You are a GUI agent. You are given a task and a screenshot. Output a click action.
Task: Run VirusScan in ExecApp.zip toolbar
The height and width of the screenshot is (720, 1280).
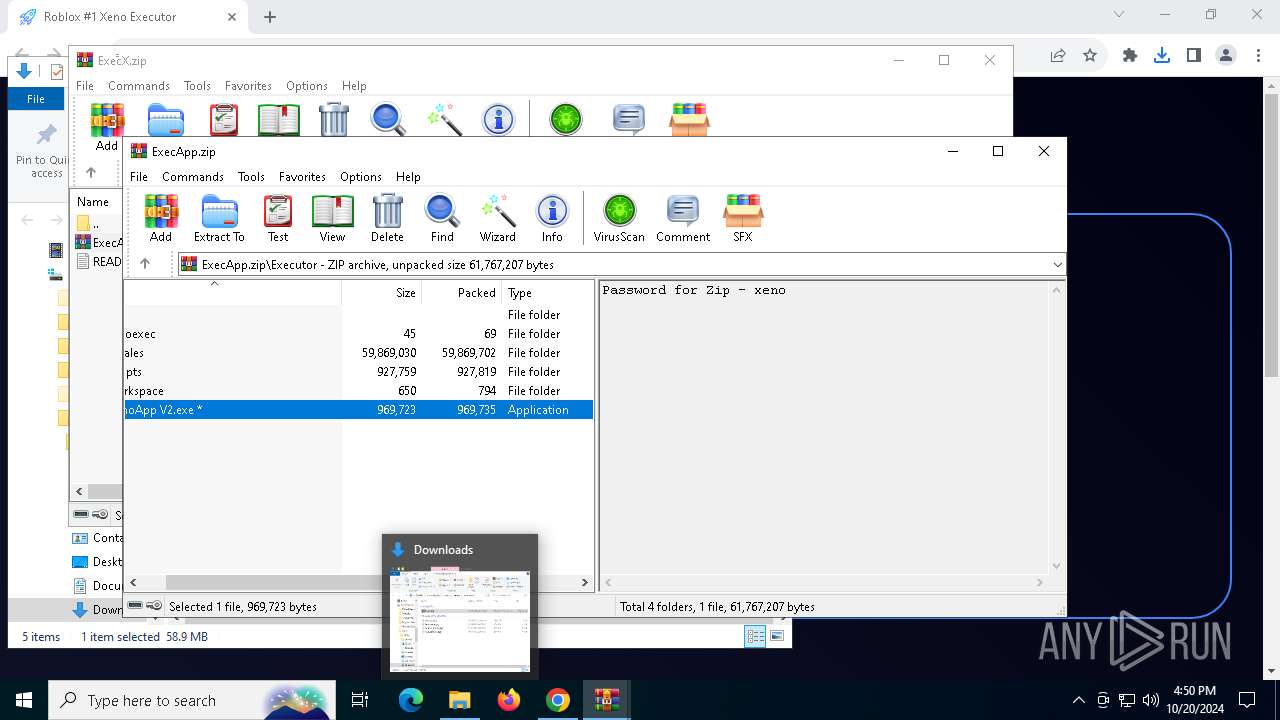coord(619,218)
